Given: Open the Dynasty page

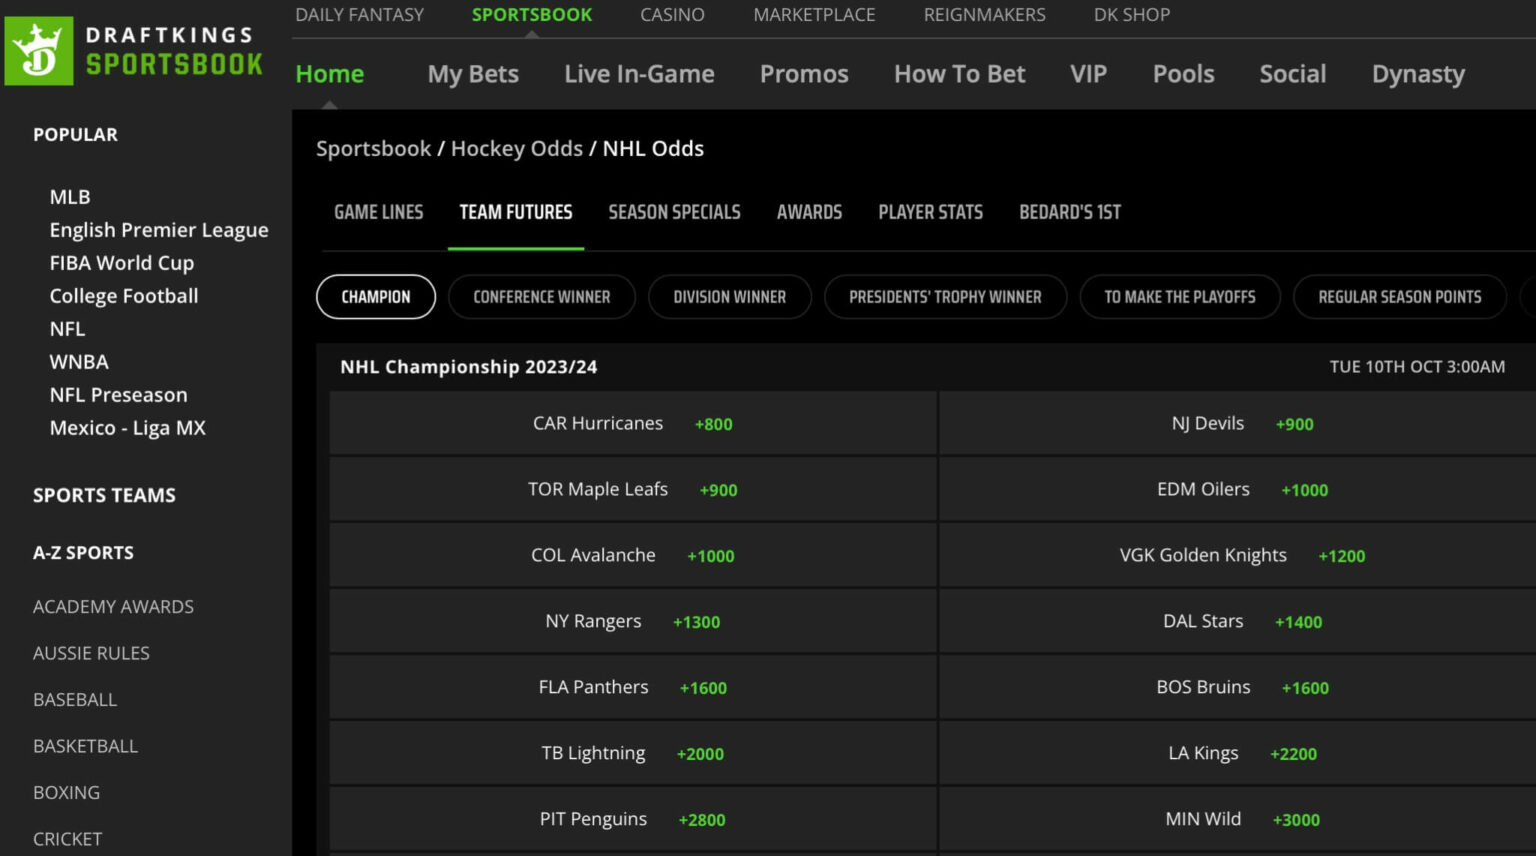Looking at the screenshot, I should (x=1418, y=74).
